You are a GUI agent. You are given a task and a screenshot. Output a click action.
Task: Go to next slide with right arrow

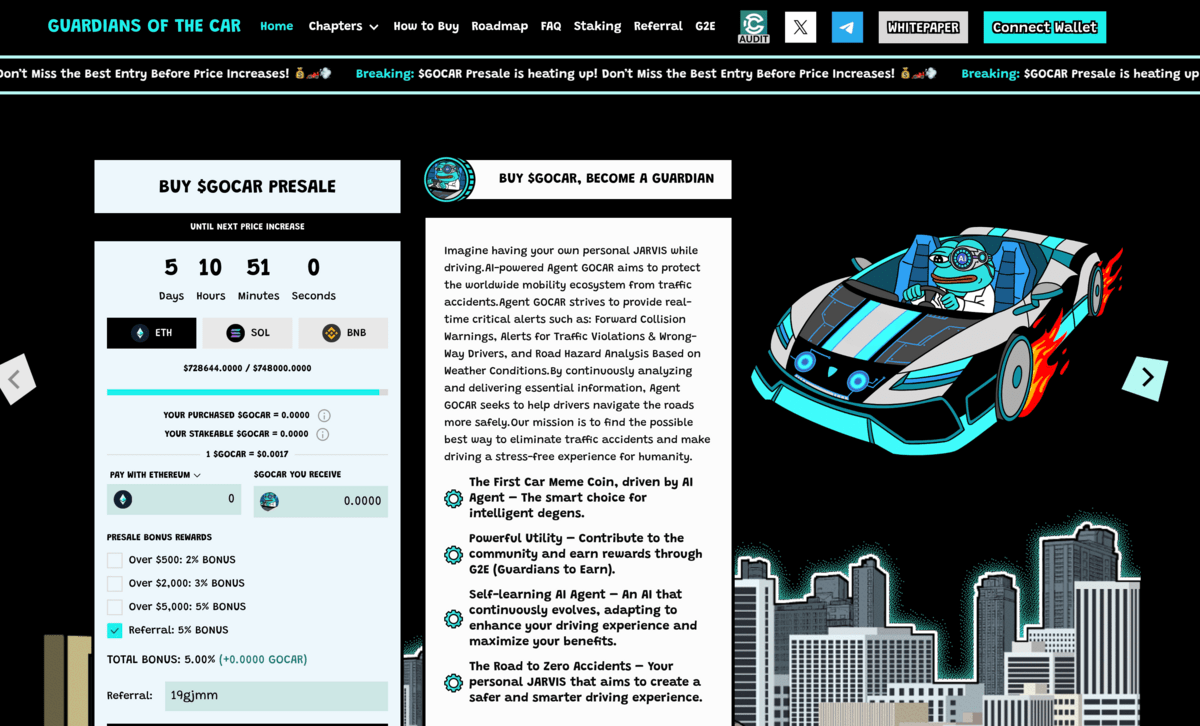1146,378
